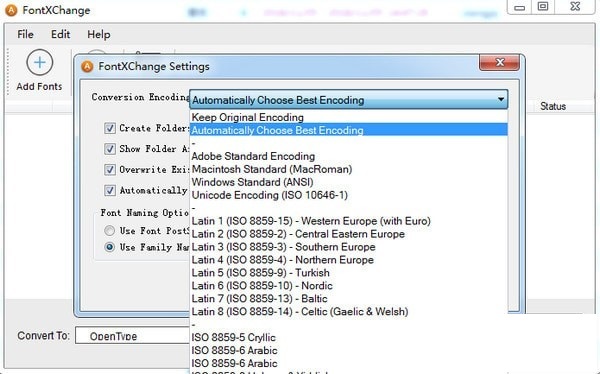Minimize the FontXChange main window
Viewport: 600px width, 374px height.
point(519,7)
